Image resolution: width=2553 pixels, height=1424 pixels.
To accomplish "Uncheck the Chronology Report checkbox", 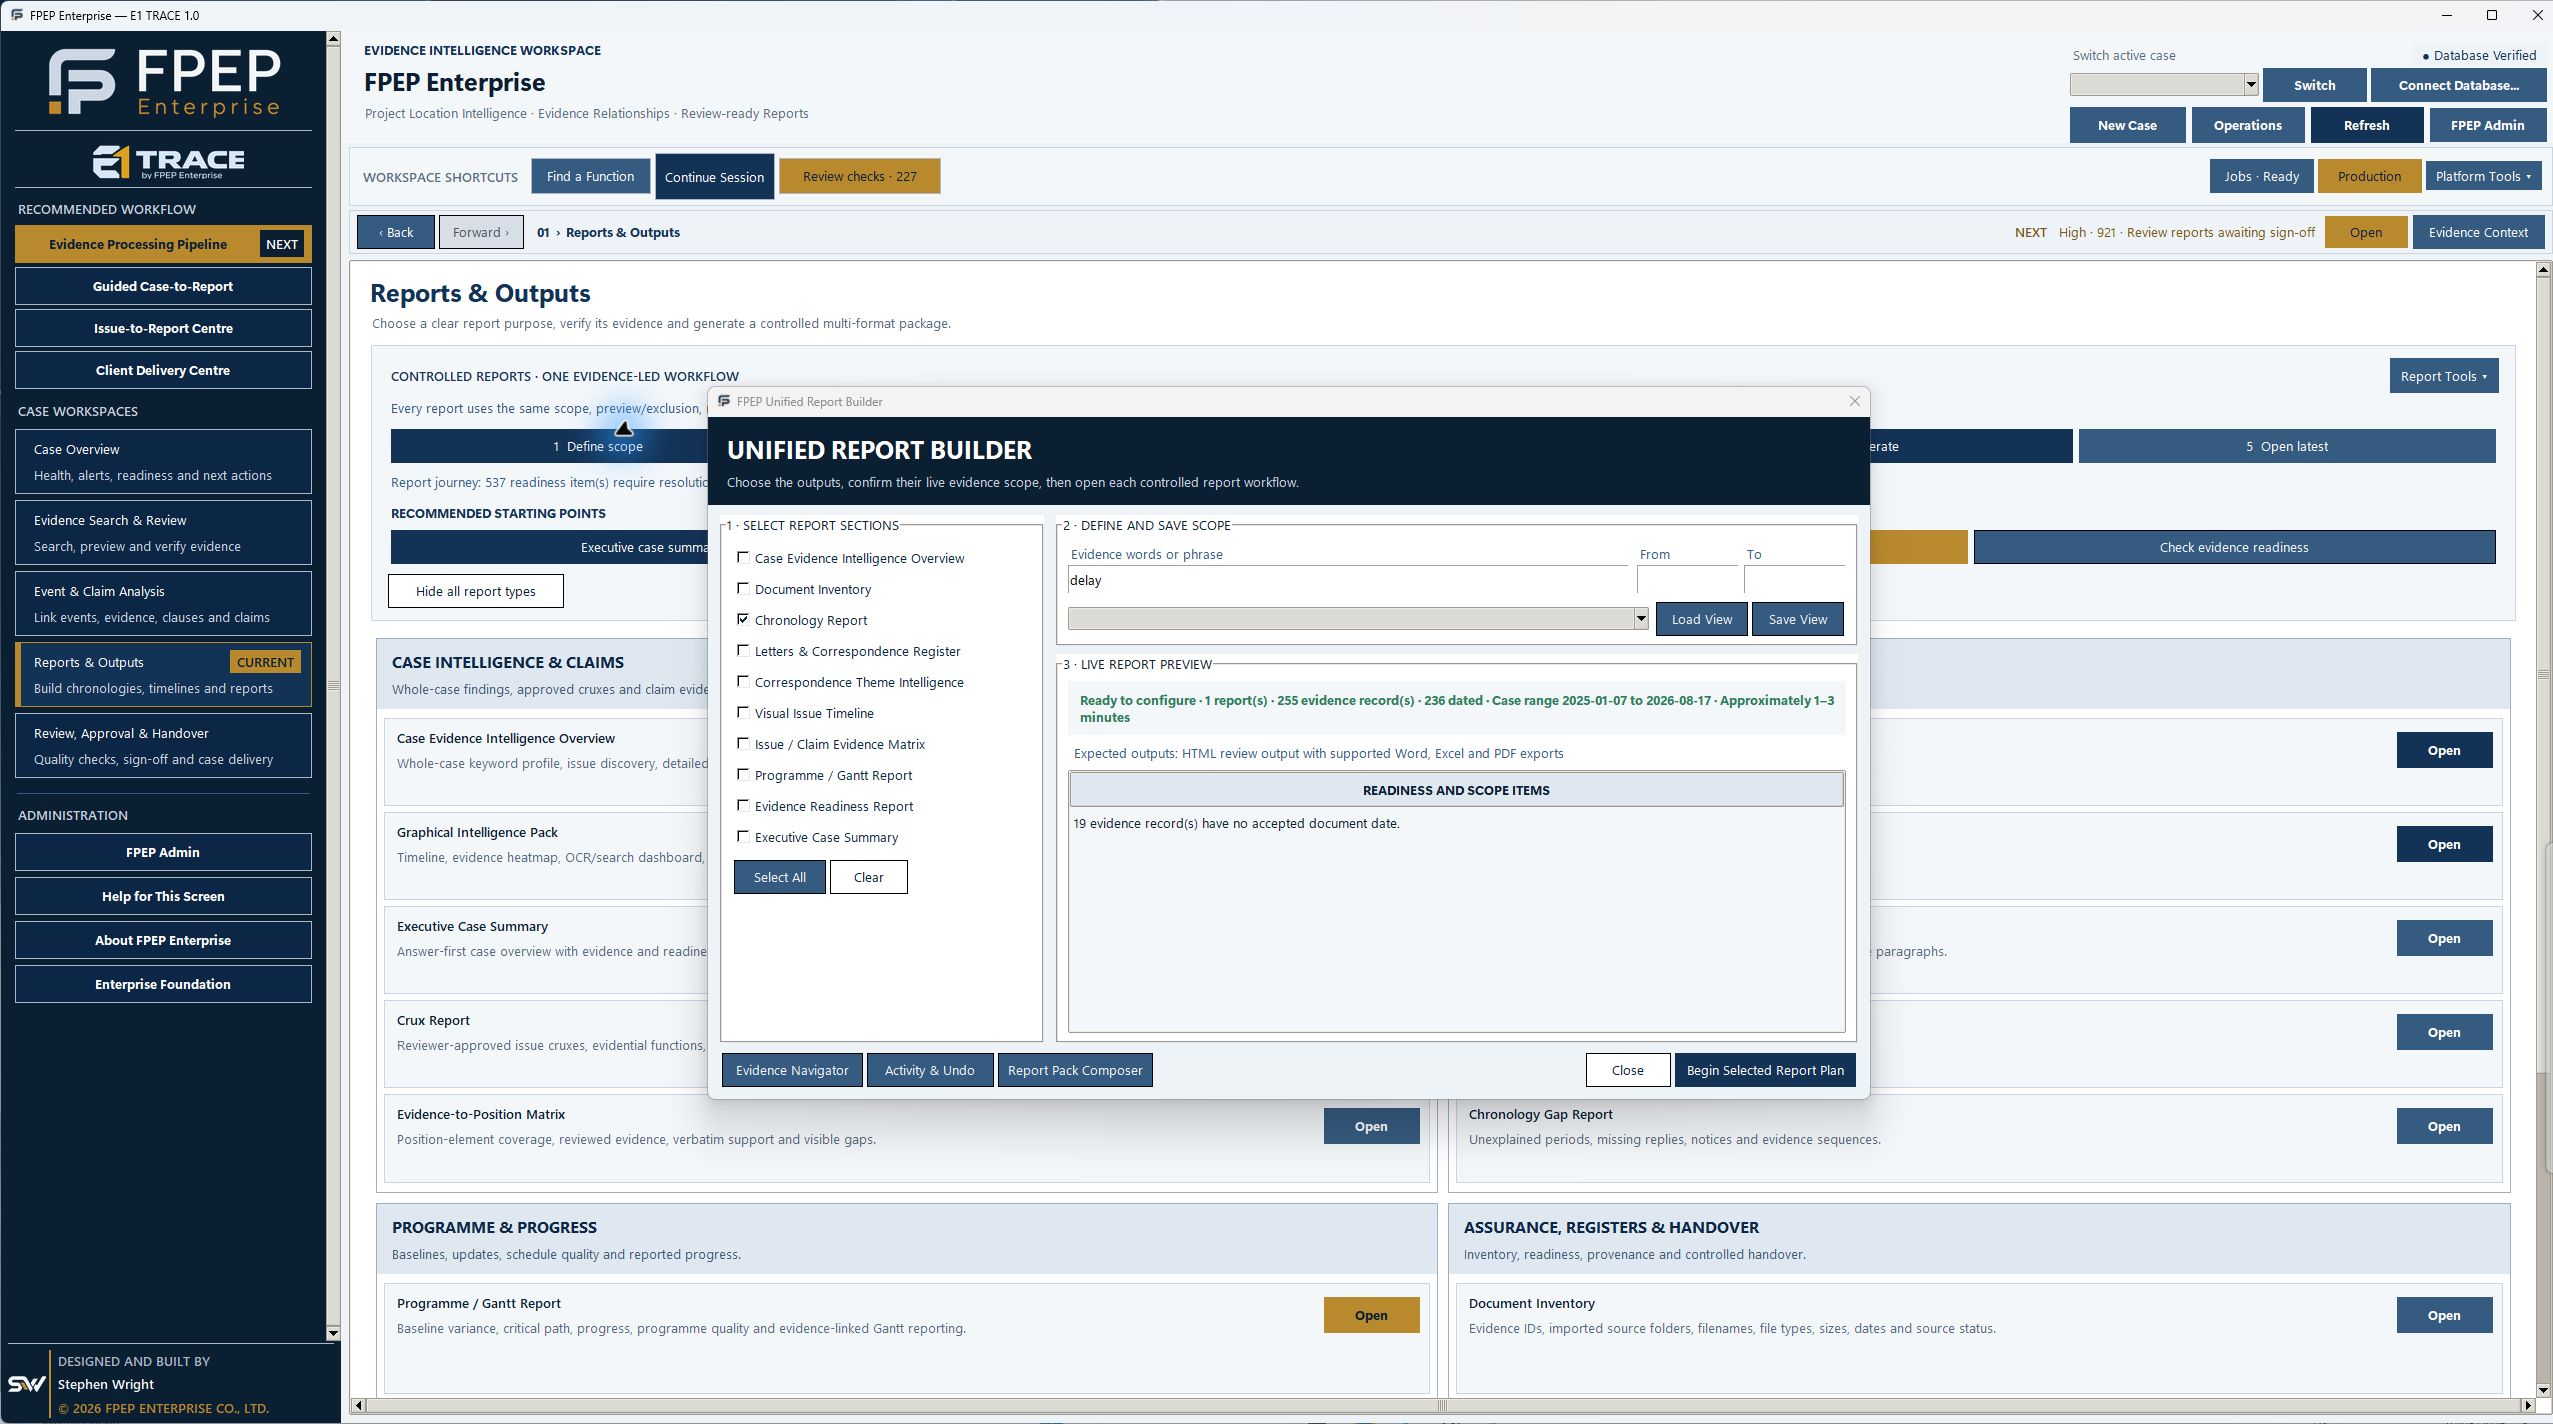I will (743, 620).
